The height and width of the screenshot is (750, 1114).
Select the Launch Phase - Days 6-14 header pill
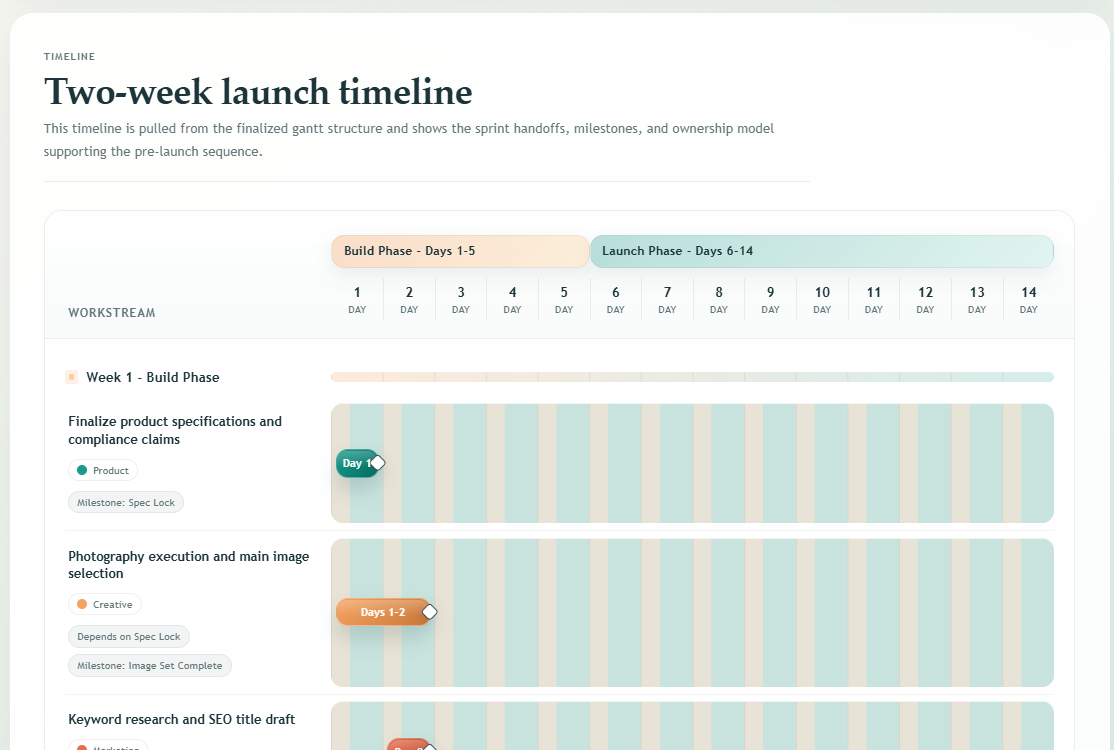pyautogui.click(x=821, y=251)
